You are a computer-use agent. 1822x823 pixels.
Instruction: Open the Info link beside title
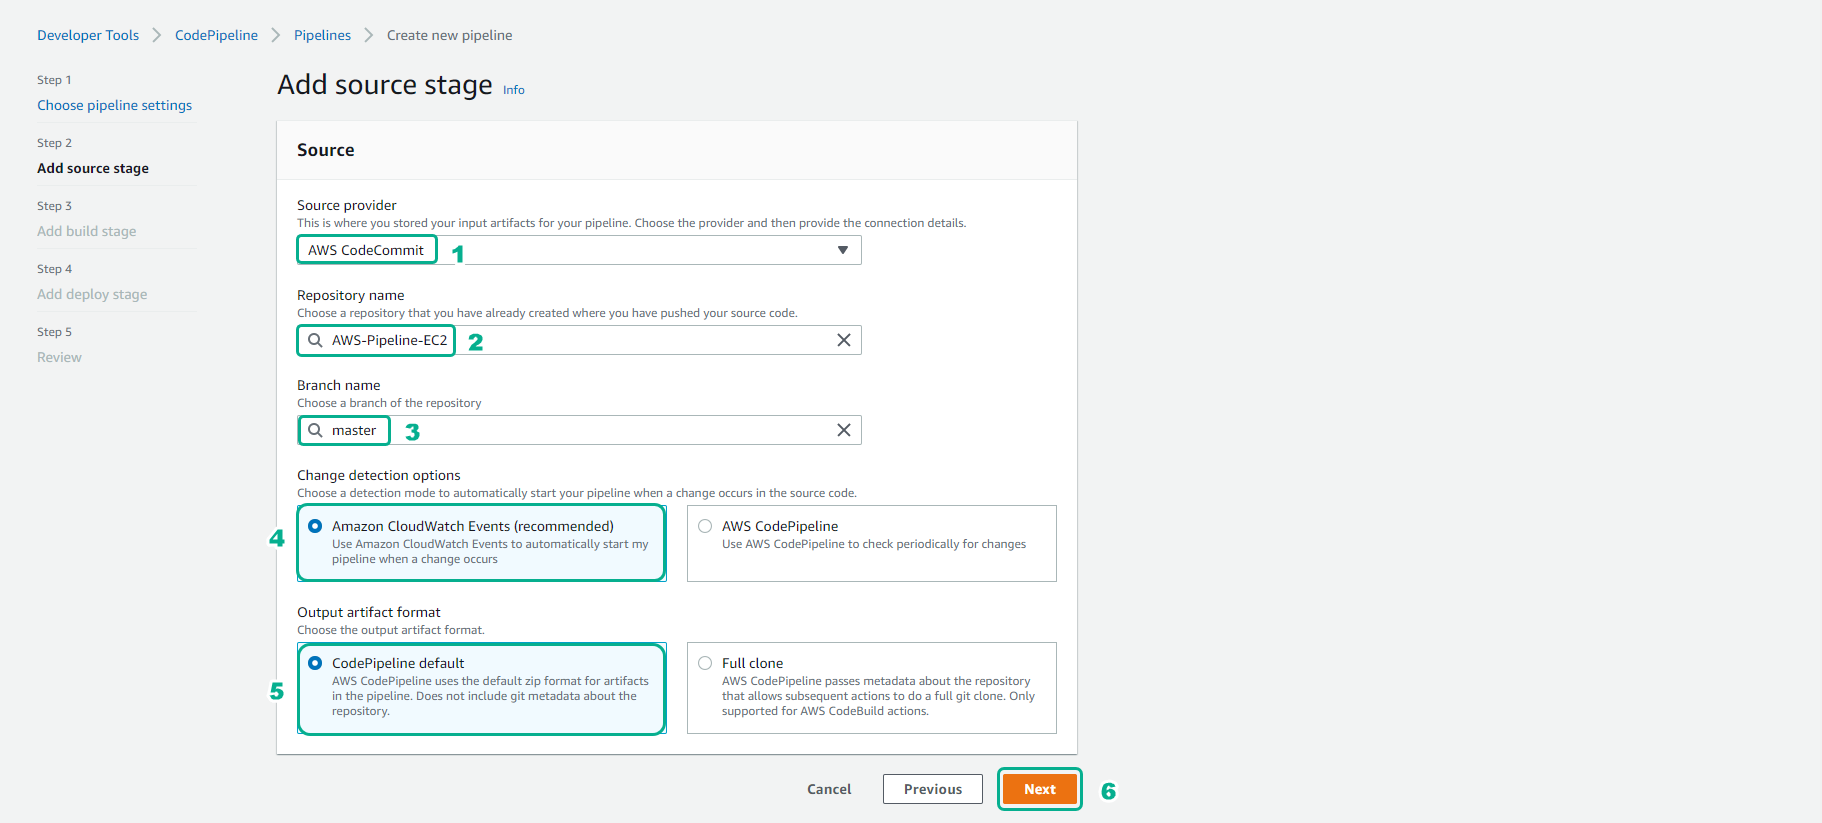tap(514, 90)
